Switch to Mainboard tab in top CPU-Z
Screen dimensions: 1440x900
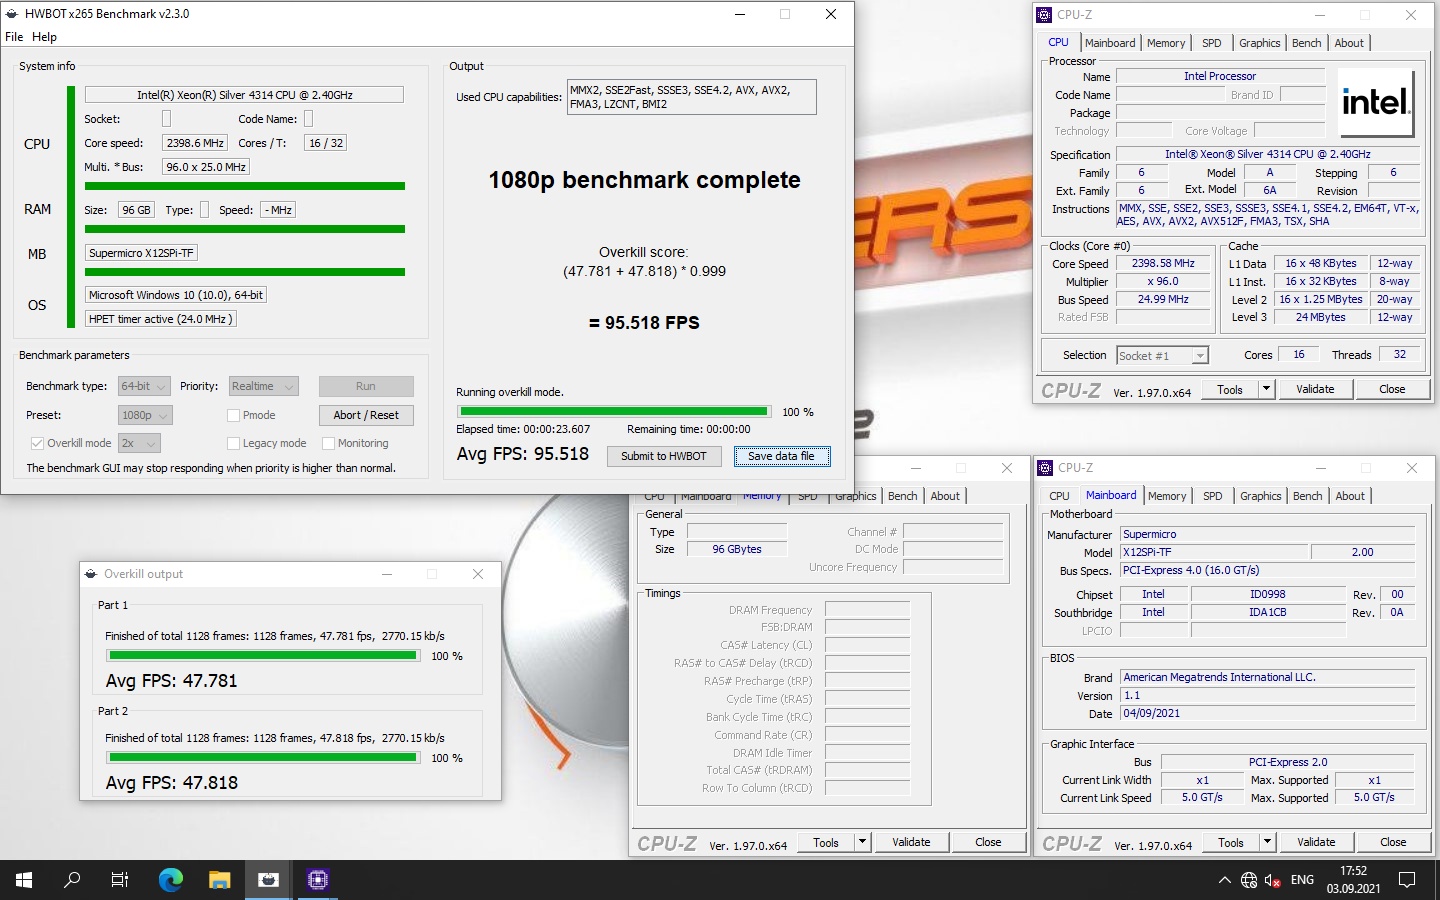[1110, 43]
